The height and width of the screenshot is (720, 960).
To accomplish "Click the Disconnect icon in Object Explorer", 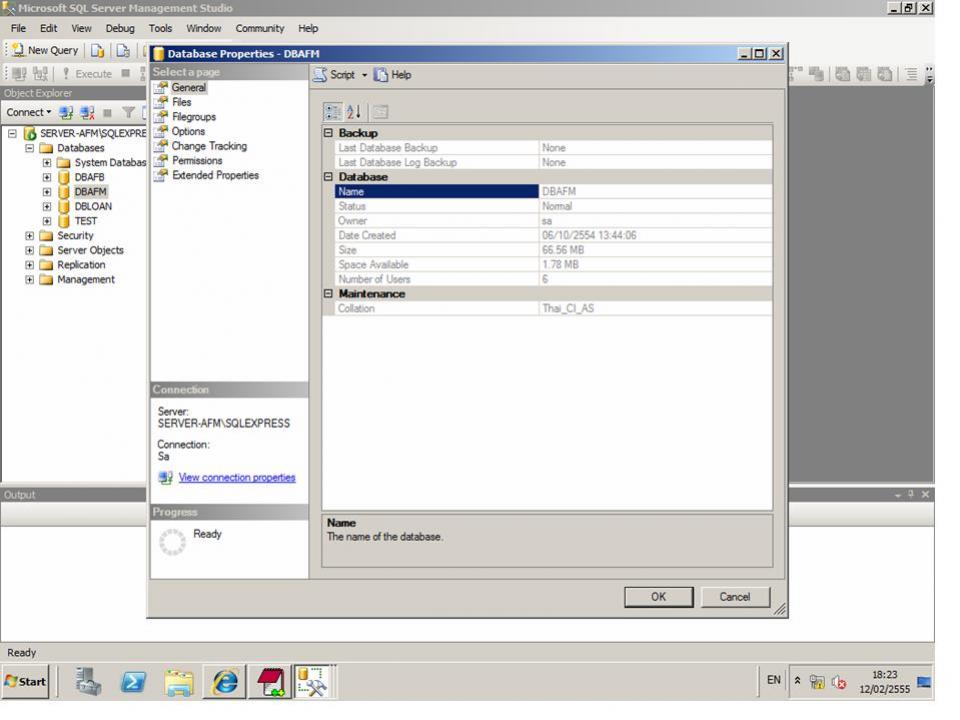I will point(87,113).
